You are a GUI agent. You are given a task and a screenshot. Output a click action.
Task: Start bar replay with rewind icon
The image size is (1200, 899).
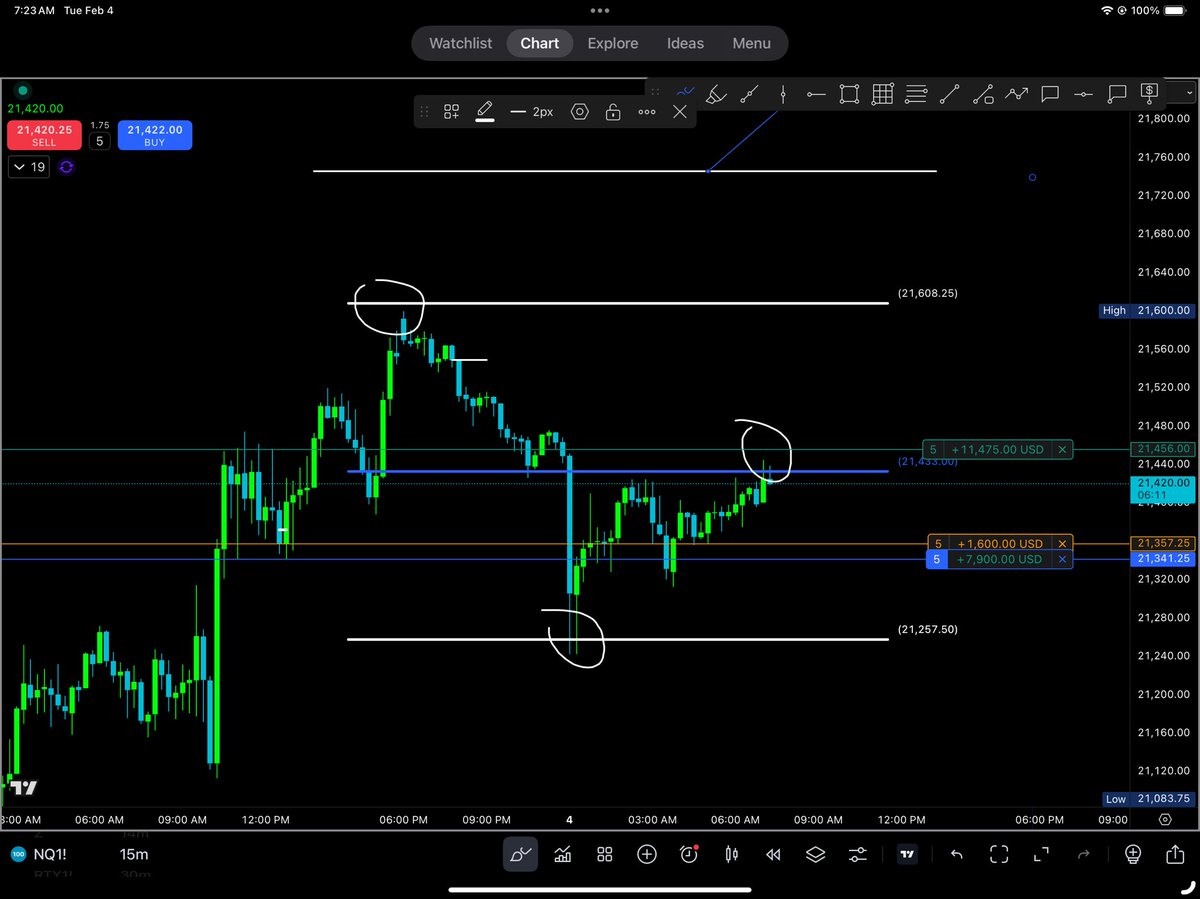(x=773, y=854)
